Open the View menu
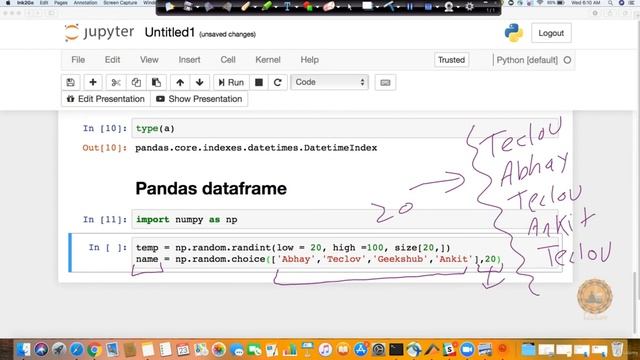Viewport: 640px width, 360px height. (x=149, y=60)
